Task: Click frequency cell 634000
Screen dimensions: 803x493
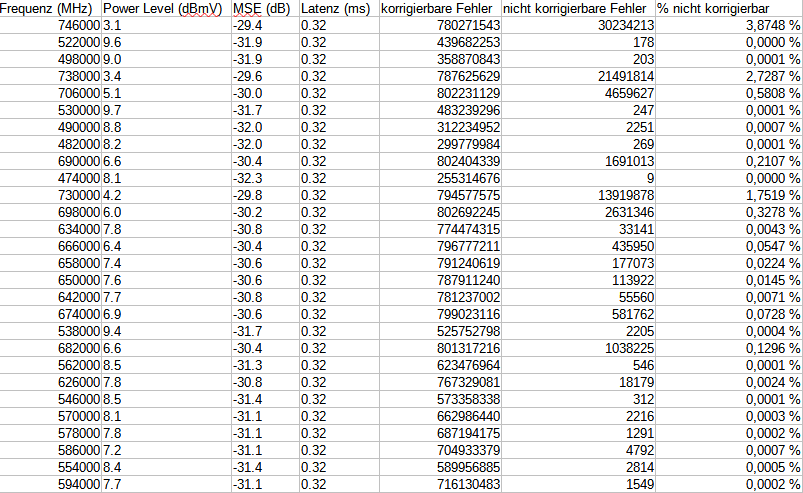Action: [x=51, y=229]
